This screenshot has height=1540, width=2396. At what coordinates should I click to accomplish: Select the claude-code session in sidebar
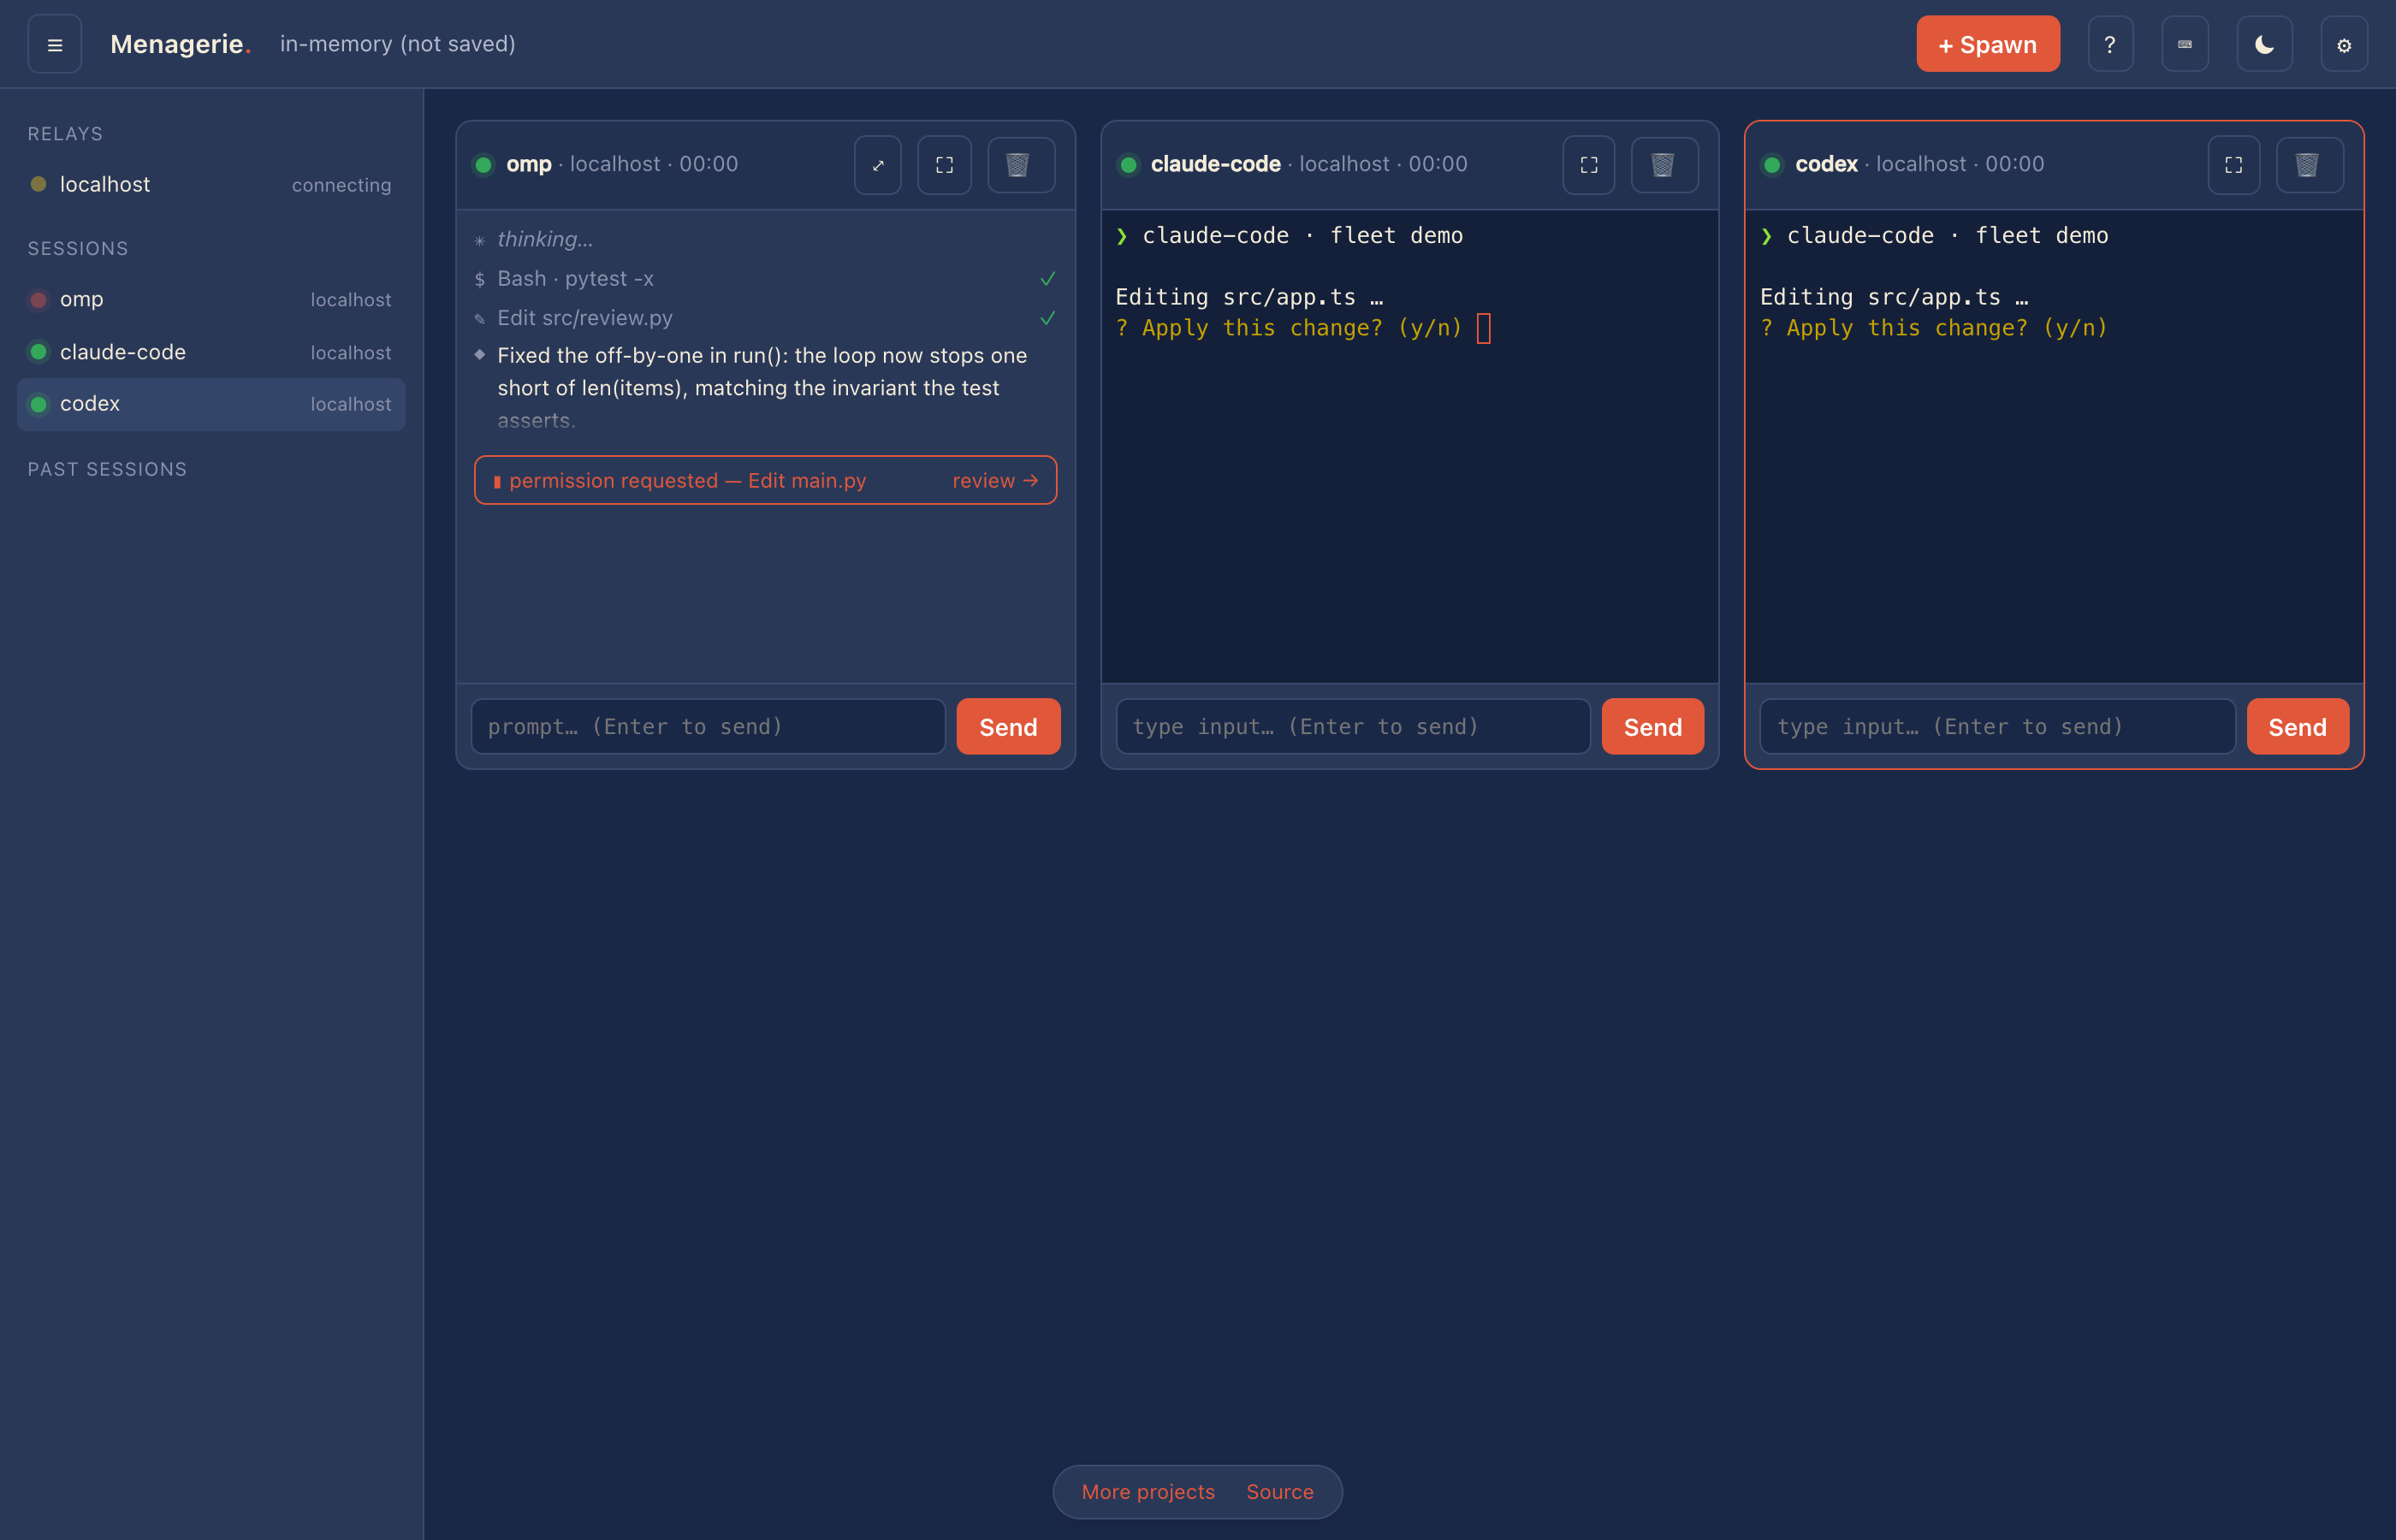point(211,352)
